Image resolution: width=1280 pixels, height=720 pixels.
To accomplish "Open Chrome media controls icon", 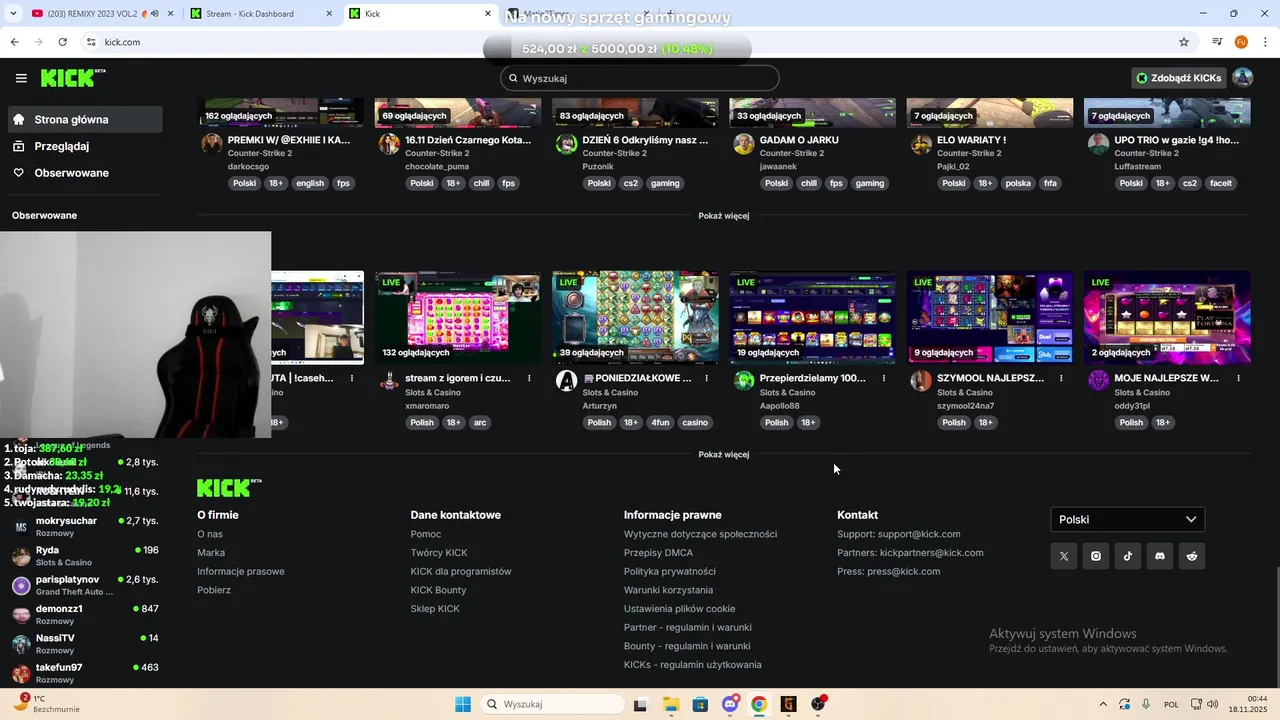I will 1217,42.
